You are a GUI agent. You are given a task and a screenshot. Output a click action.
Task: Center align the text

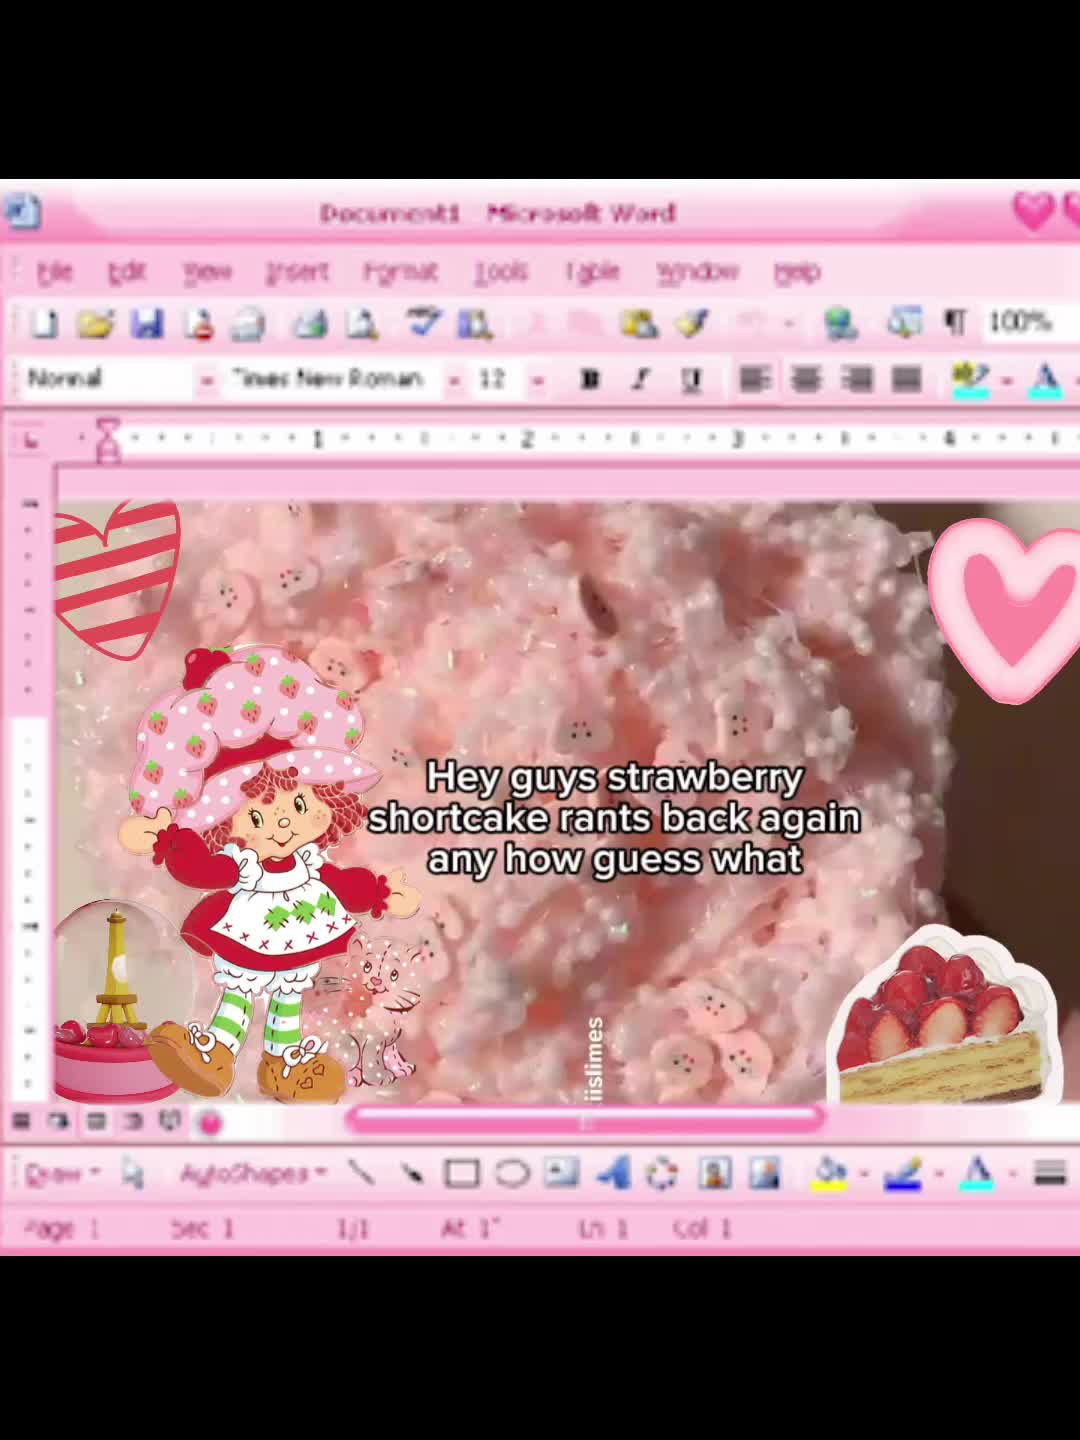pos(805,379)
